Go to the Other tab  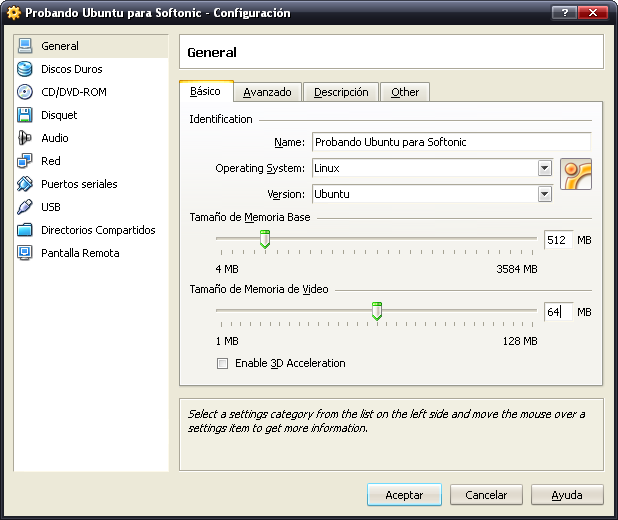tap(405, 92)
